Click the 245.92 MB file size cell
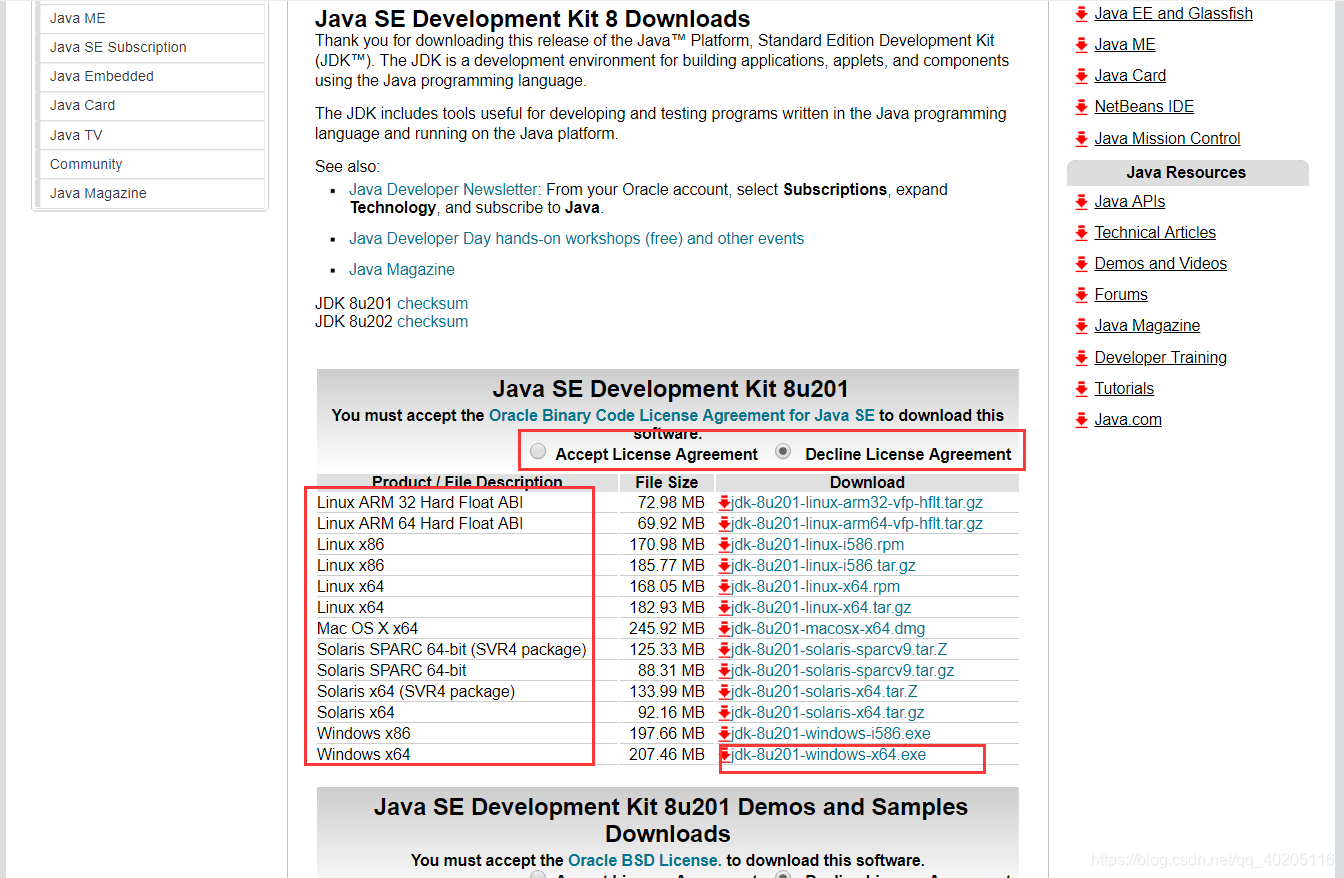The image size is (1344, 878). (x=667, y=629)
